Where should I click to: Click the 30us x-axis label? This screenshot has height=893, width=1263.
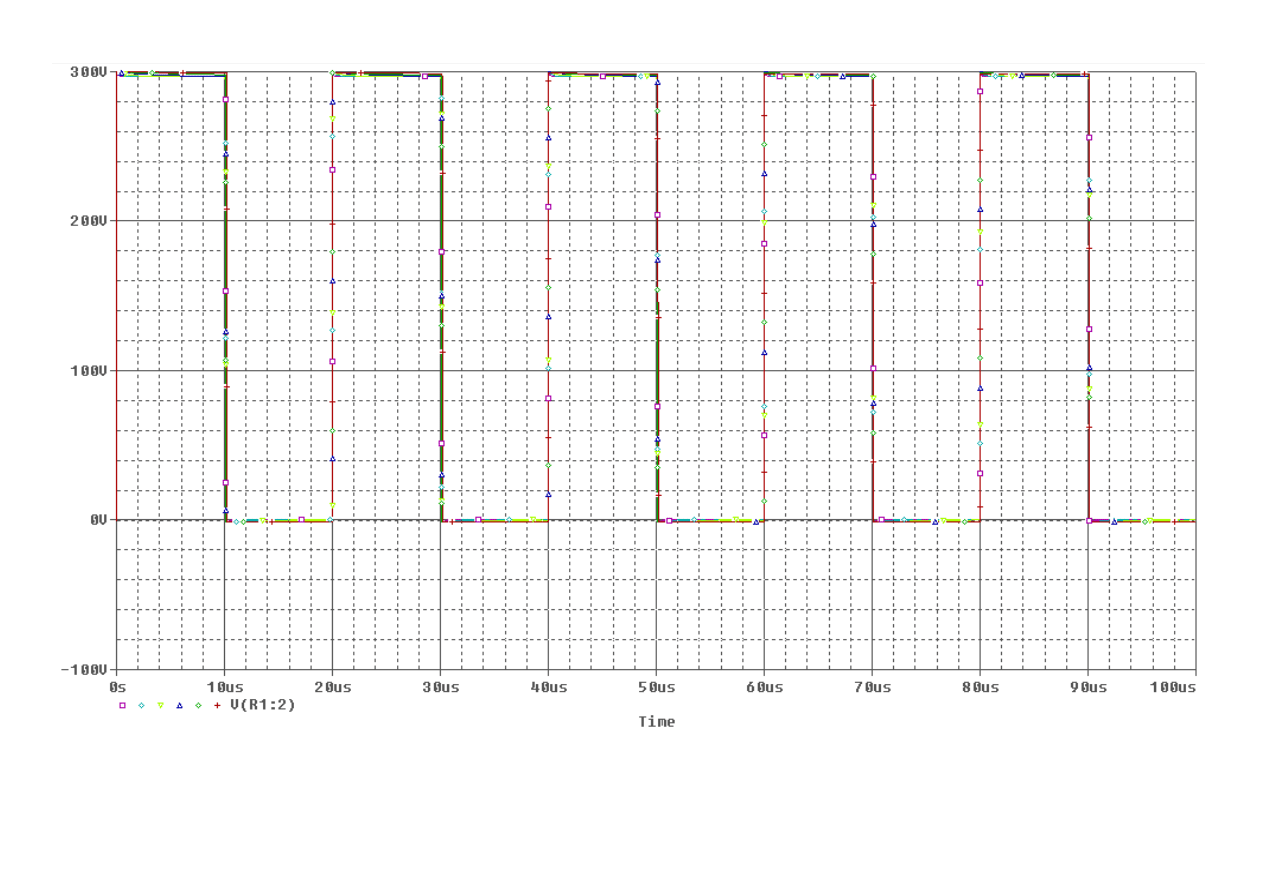point(441,688)
